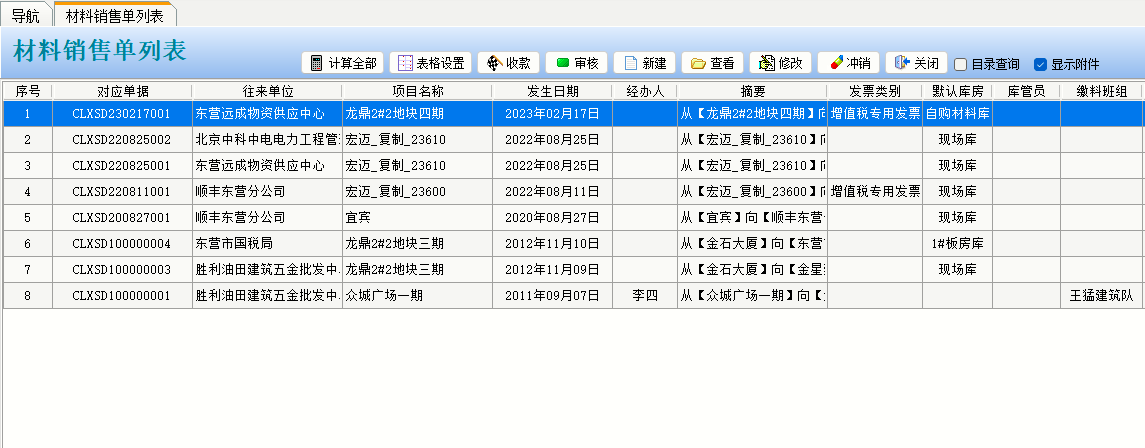This screenshot has height=448, width=1145.
Task: Click the 修改 edit icon
Action: coord(766,63)
